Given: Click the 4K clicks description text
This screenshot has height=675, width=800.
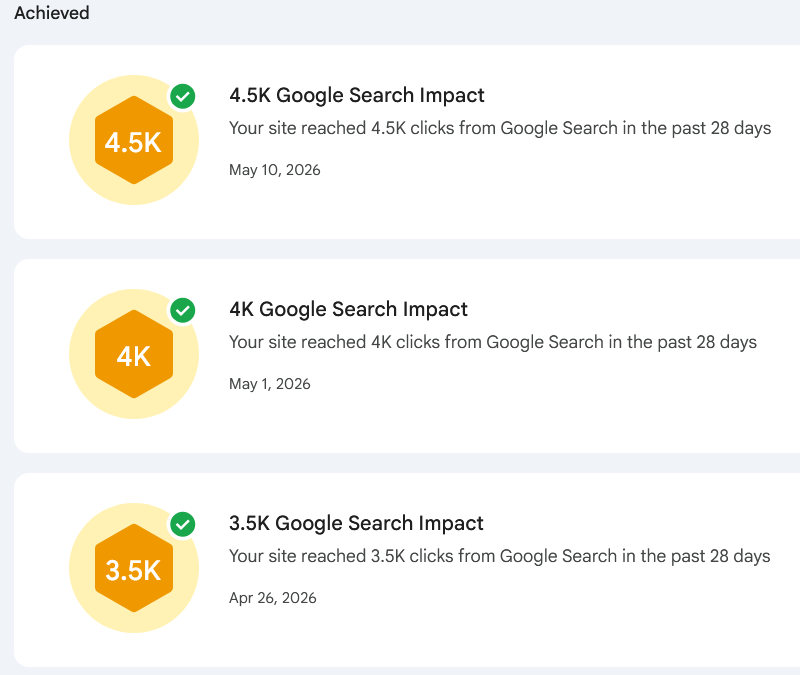Looking at the screenshot, I should 493,342.
